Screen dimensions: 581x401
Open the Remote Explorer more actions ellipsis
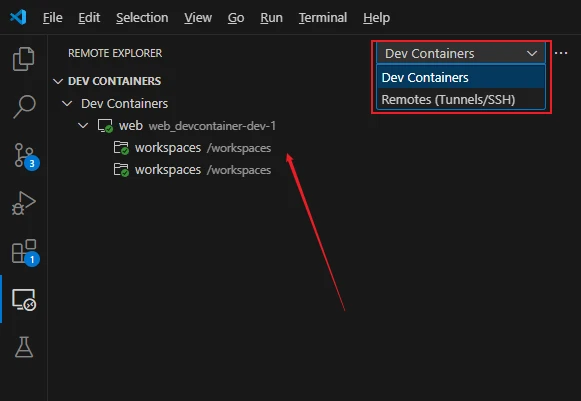(x=561, y=53)
